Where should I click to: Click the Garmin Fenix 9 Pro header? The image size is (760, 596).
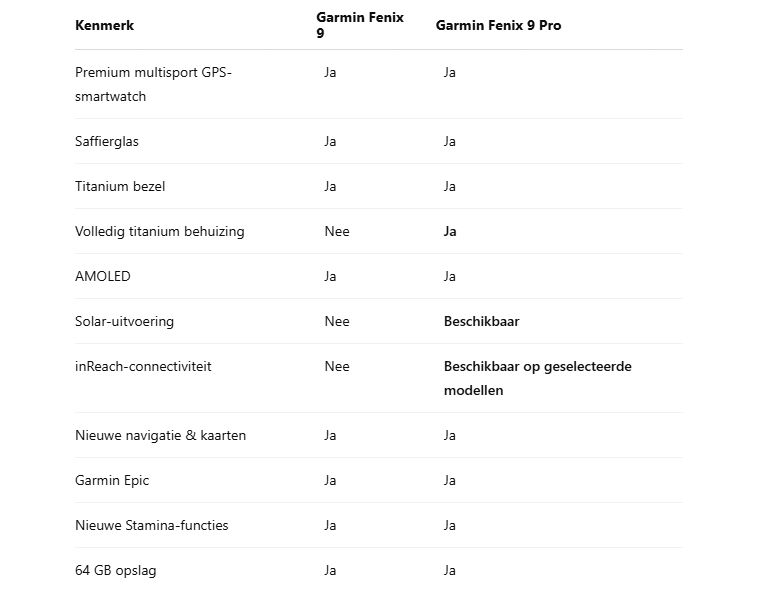pos(498,25)
